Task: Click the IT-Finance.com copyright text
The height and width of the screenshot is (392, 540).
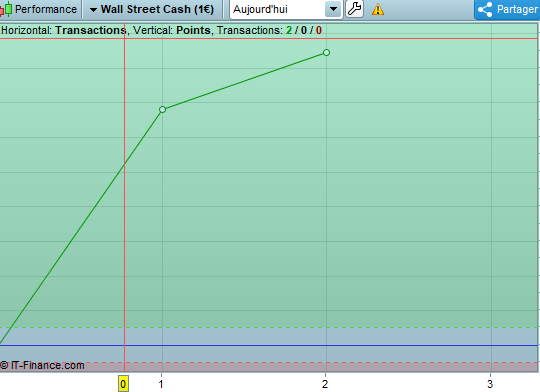Action: click(x=42, y=365)
